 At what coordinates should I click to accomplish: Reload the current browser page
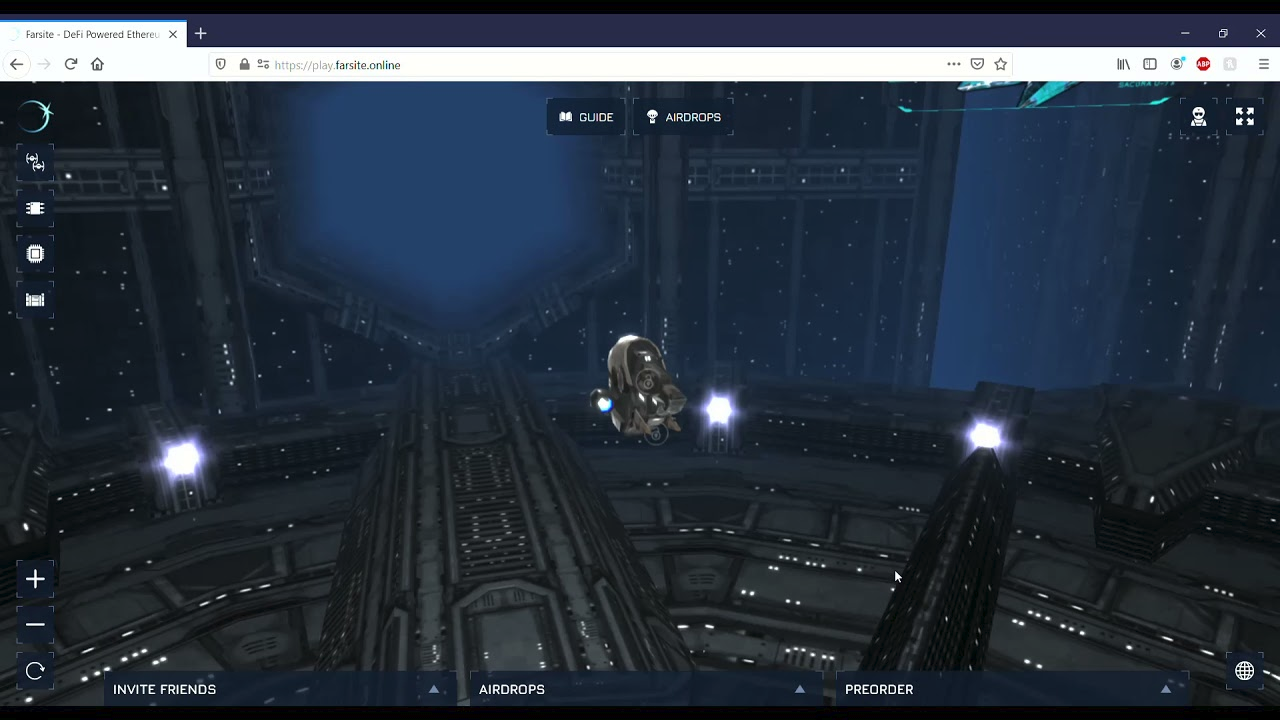[x=71, y=64]
